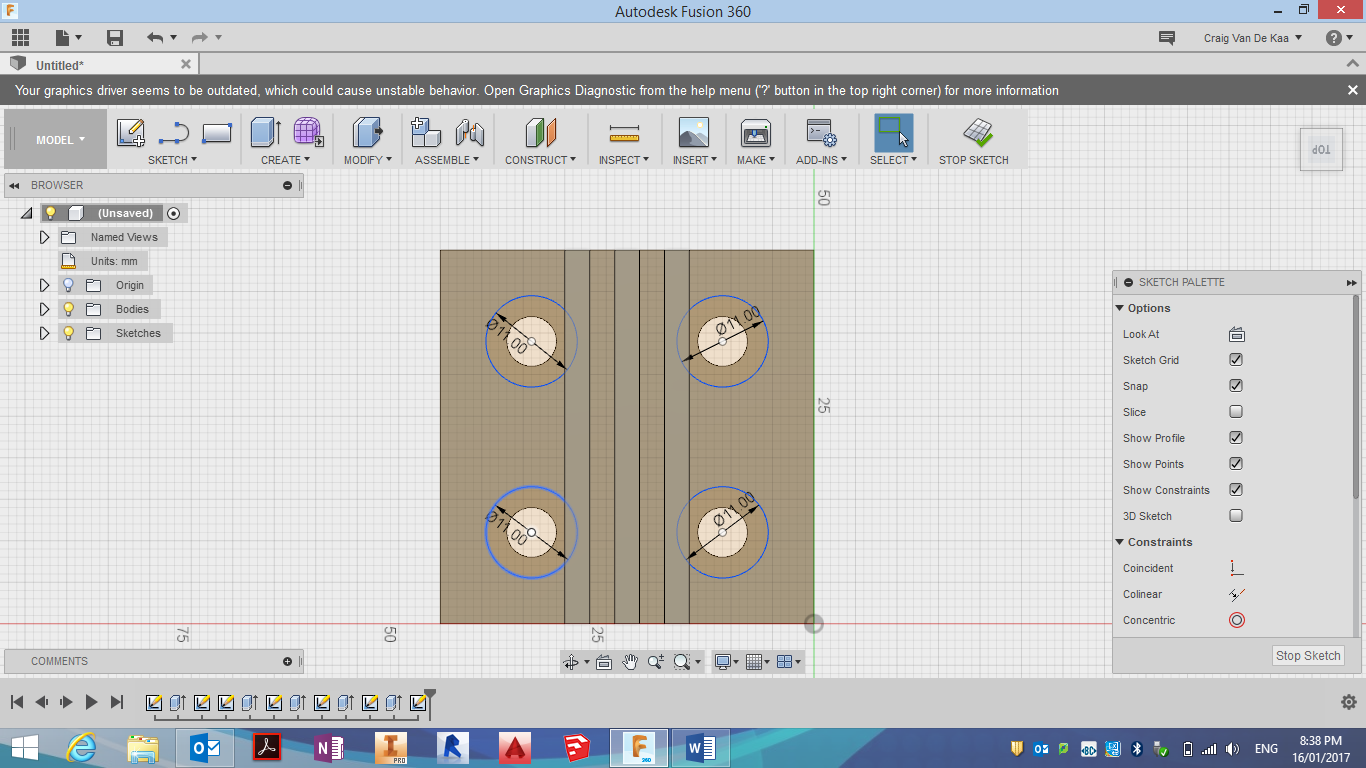Screen dimensions: 1366x768
Task: Open the notifications speech bubble icon
Action: coord(1166,38)
